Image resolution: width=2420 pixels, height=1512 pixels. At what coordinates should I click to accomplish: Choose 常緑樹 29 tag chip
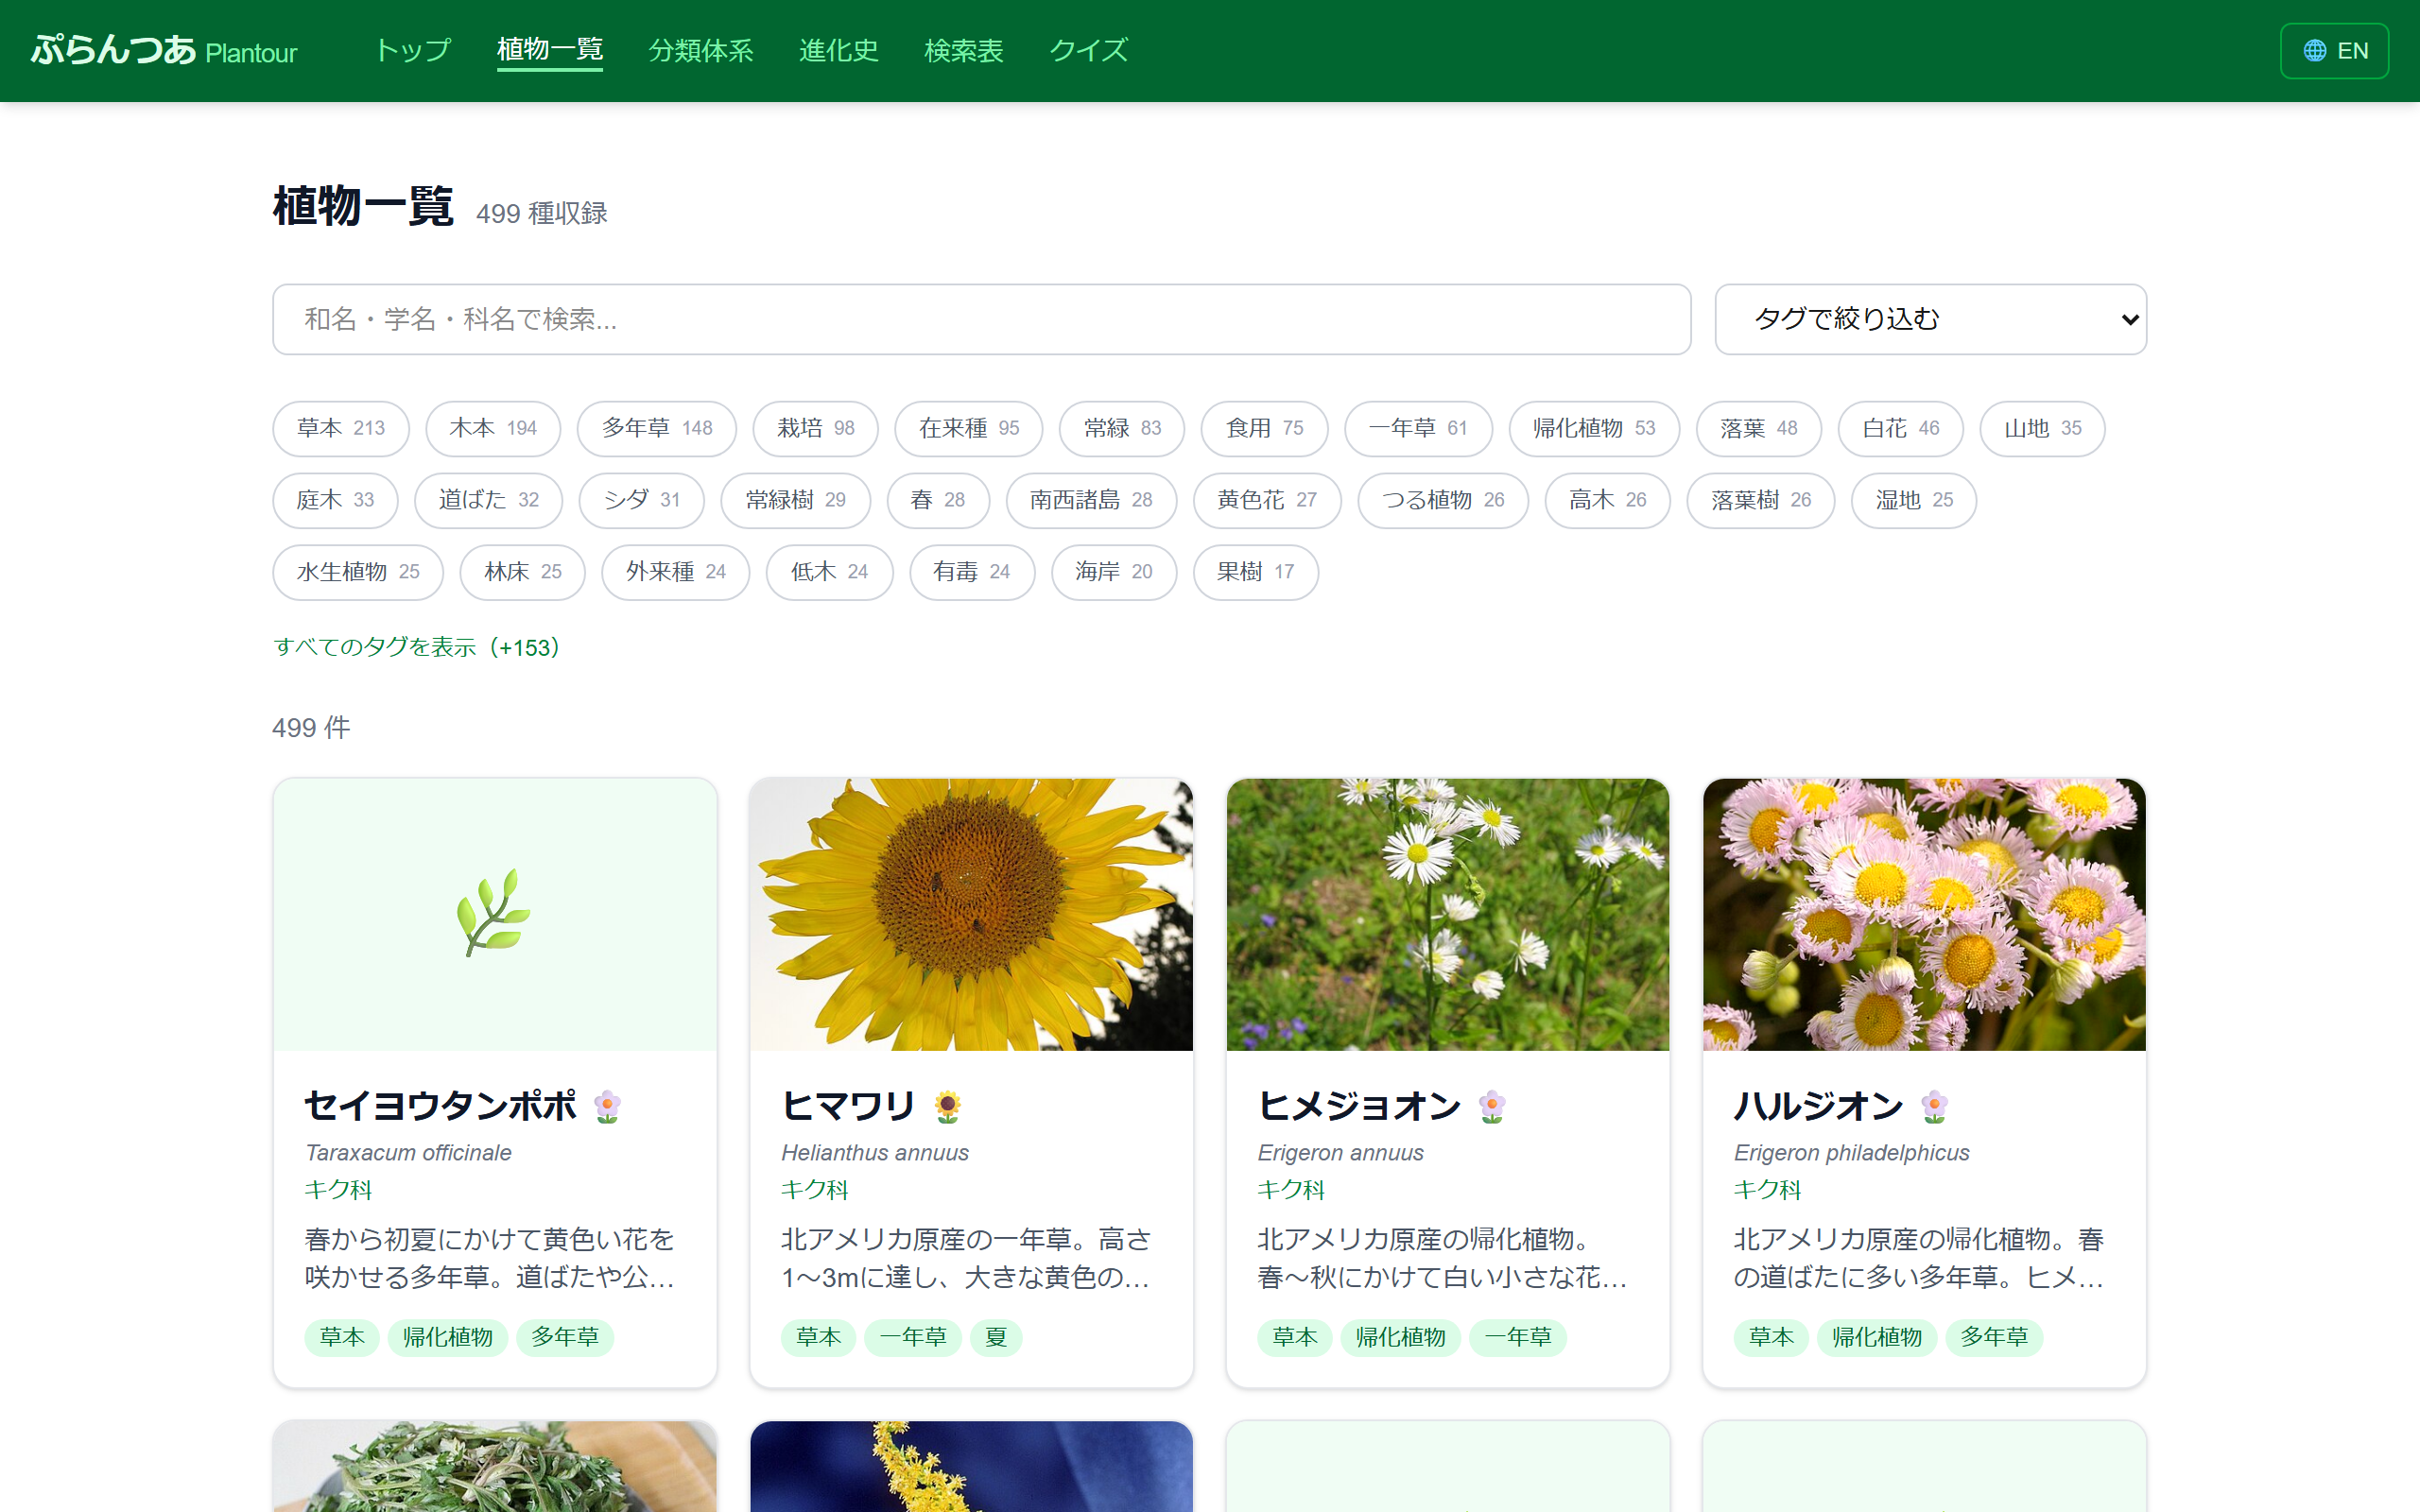[x=796, y=500]
